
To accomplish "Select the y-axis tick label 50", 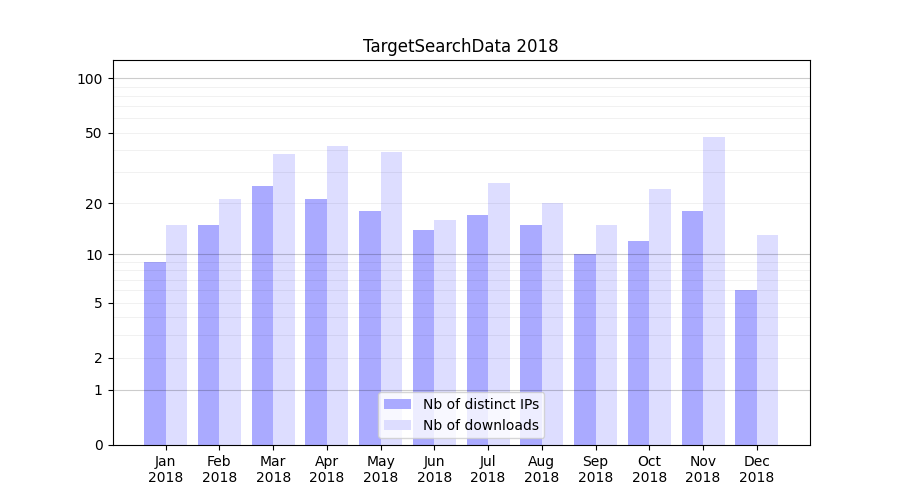I will pyautogui.click(x=93, y=133).
